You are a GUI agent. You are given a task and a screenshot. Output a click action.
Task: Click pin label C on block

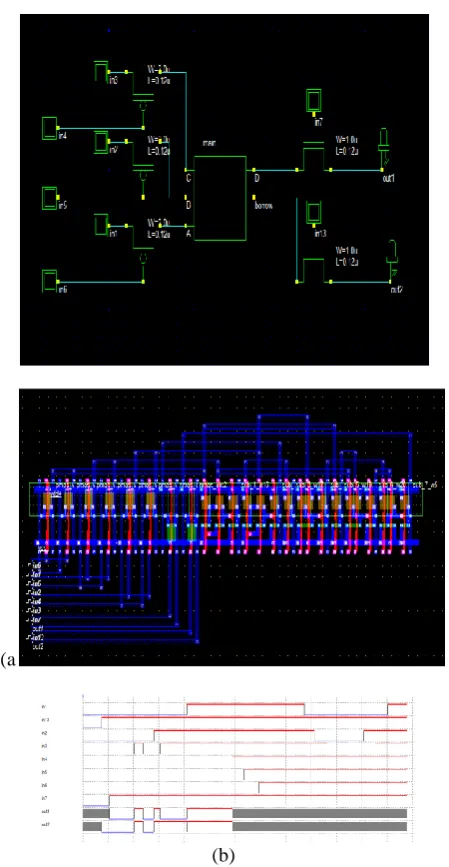[x=187, y=178]
